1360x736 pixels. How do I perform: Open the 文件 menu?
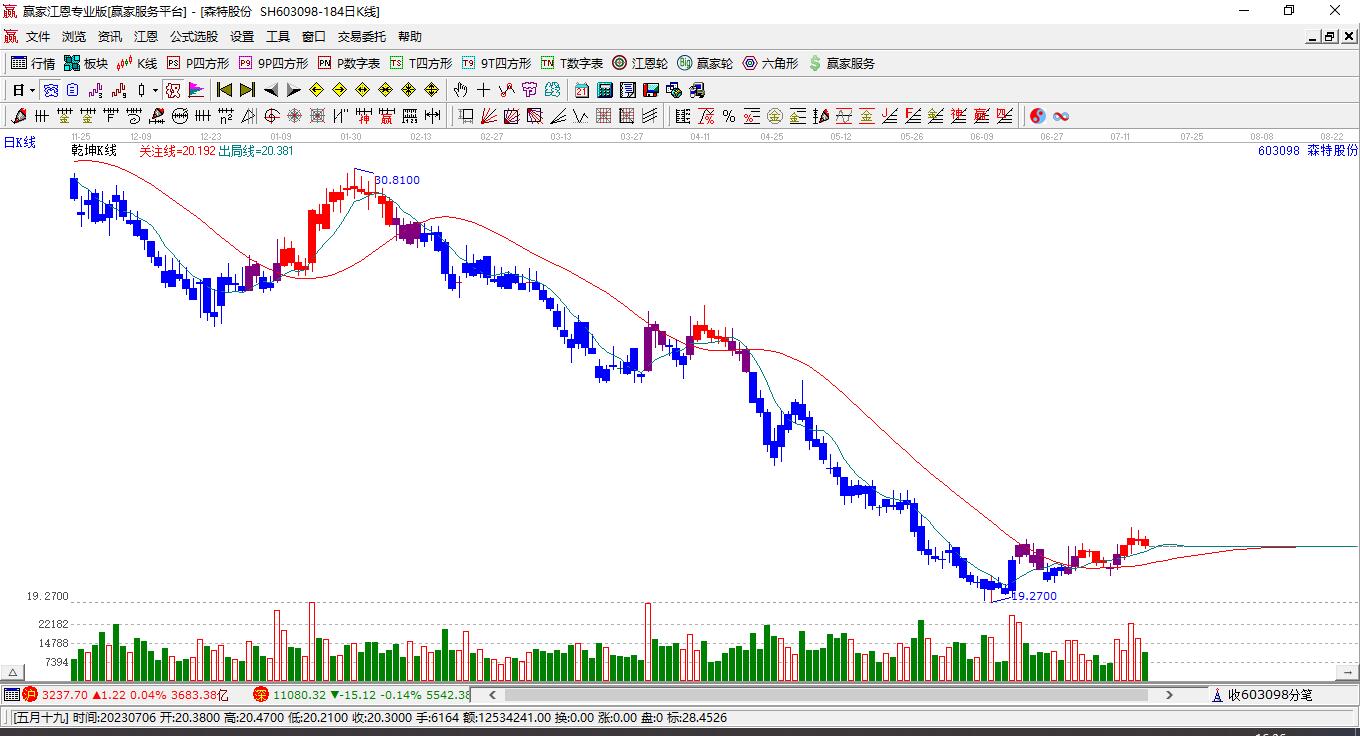click(38, 37)
